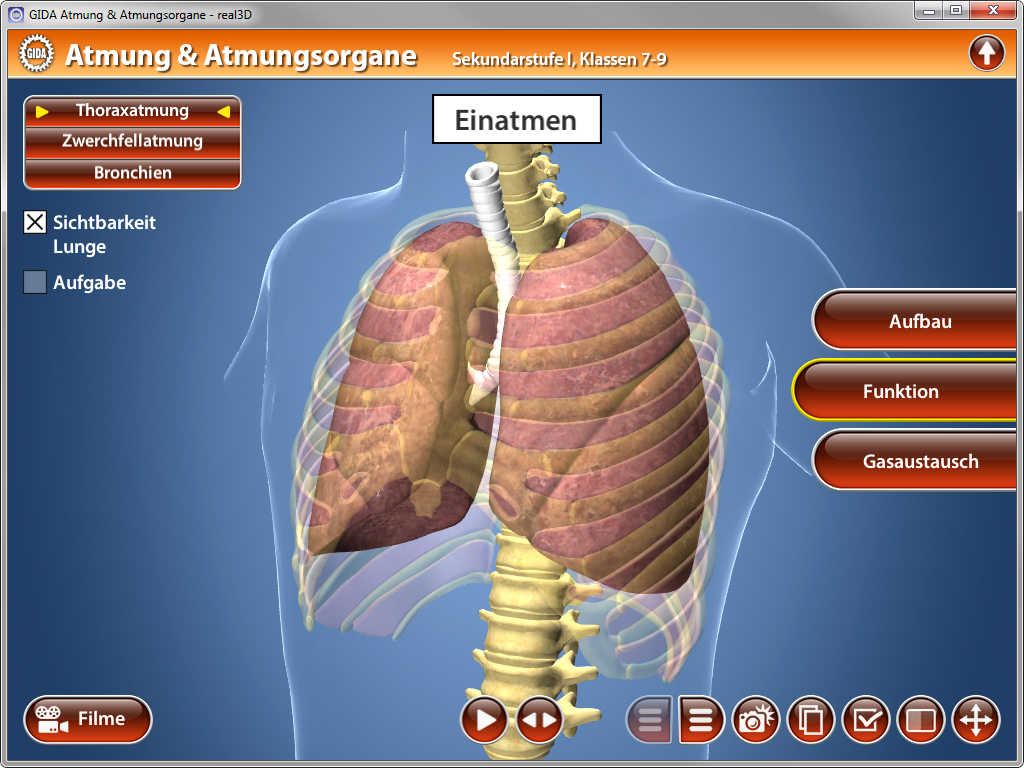The height and width of the screenshot is (768, 1024).
Task: Click the red right menu panel icon
Action: 702,720
